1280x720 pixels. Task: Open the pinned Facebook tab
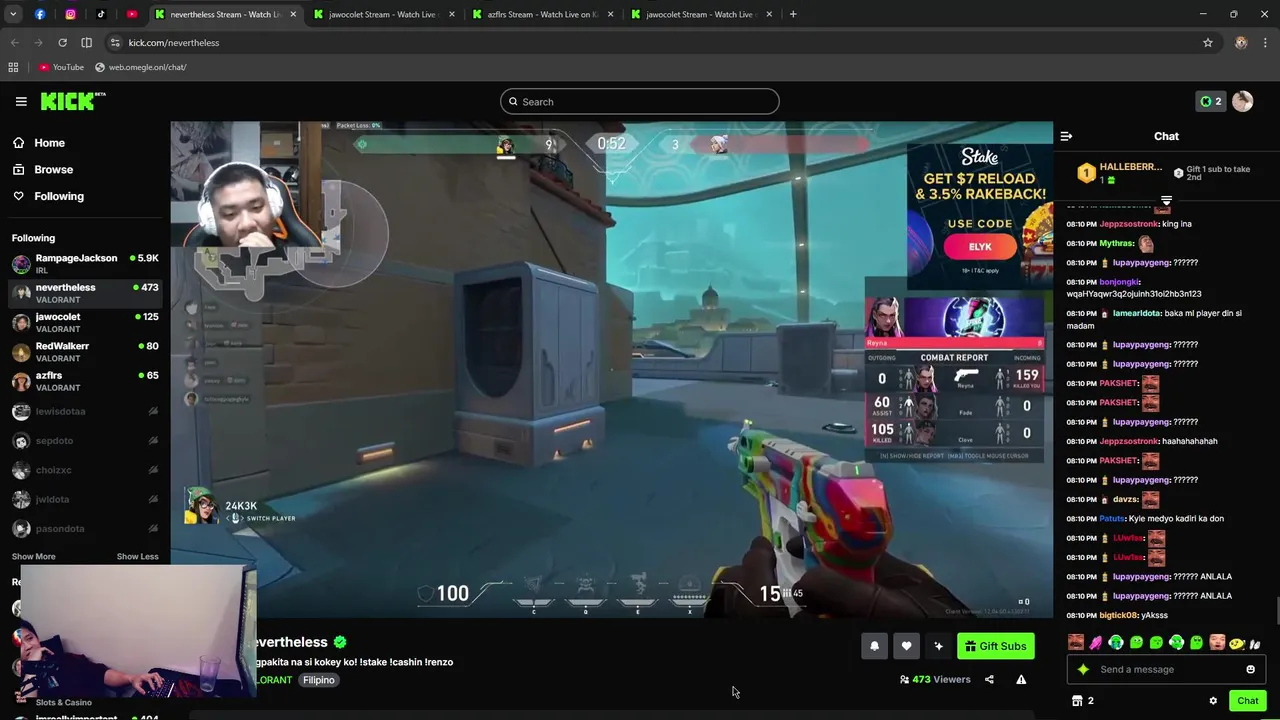[x=39, y=14]
